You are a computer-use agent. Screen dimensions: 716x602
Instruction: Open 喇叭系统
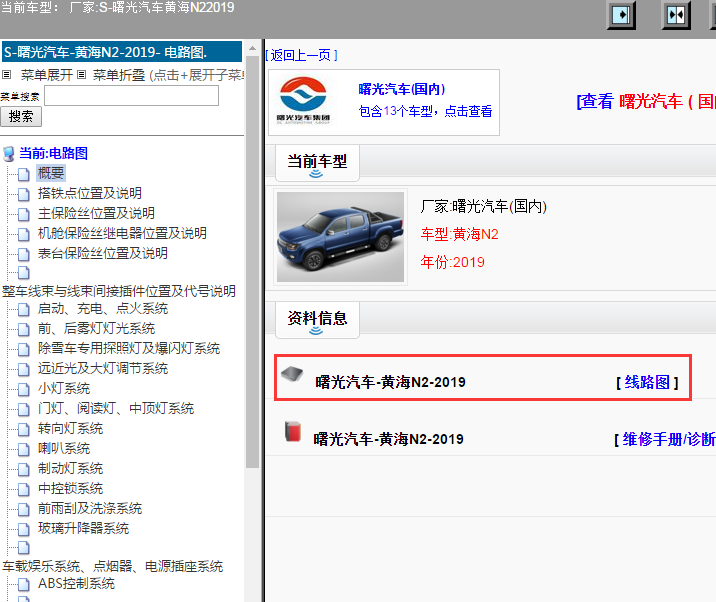[x=64, y=449]
